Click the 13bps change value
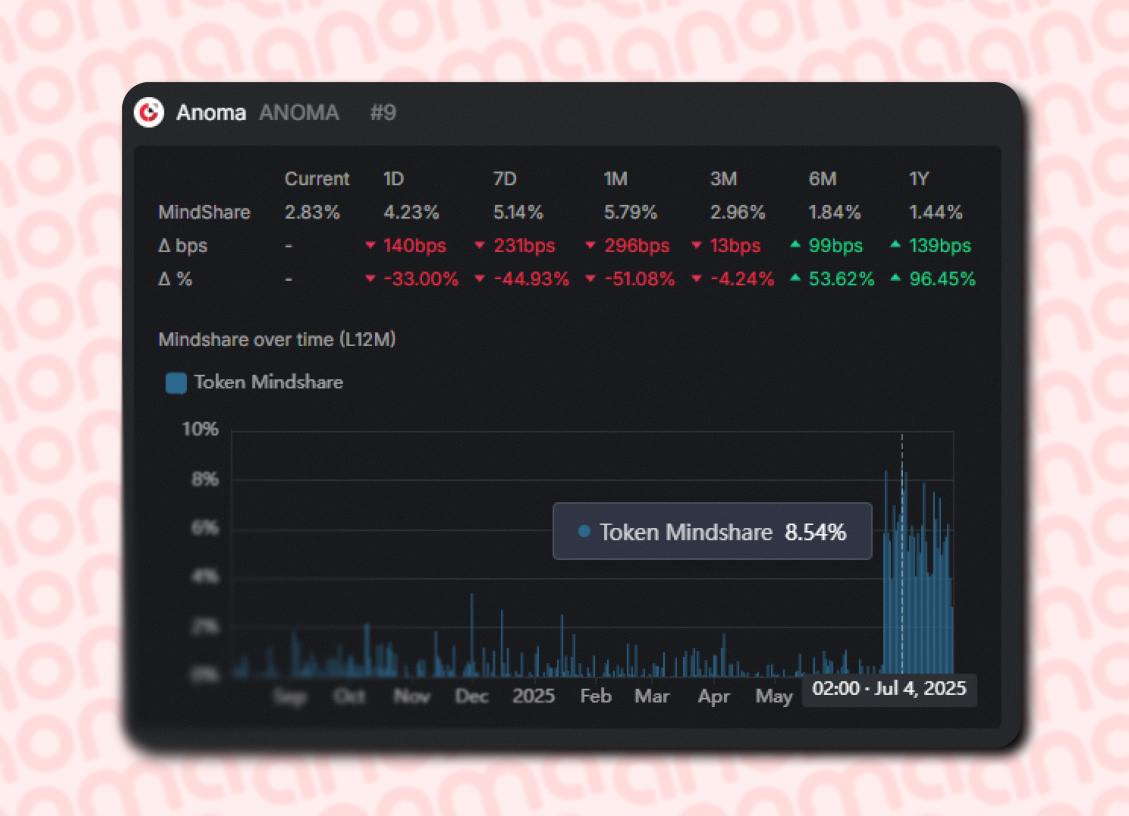1129x816 pixels. [735, 246]
